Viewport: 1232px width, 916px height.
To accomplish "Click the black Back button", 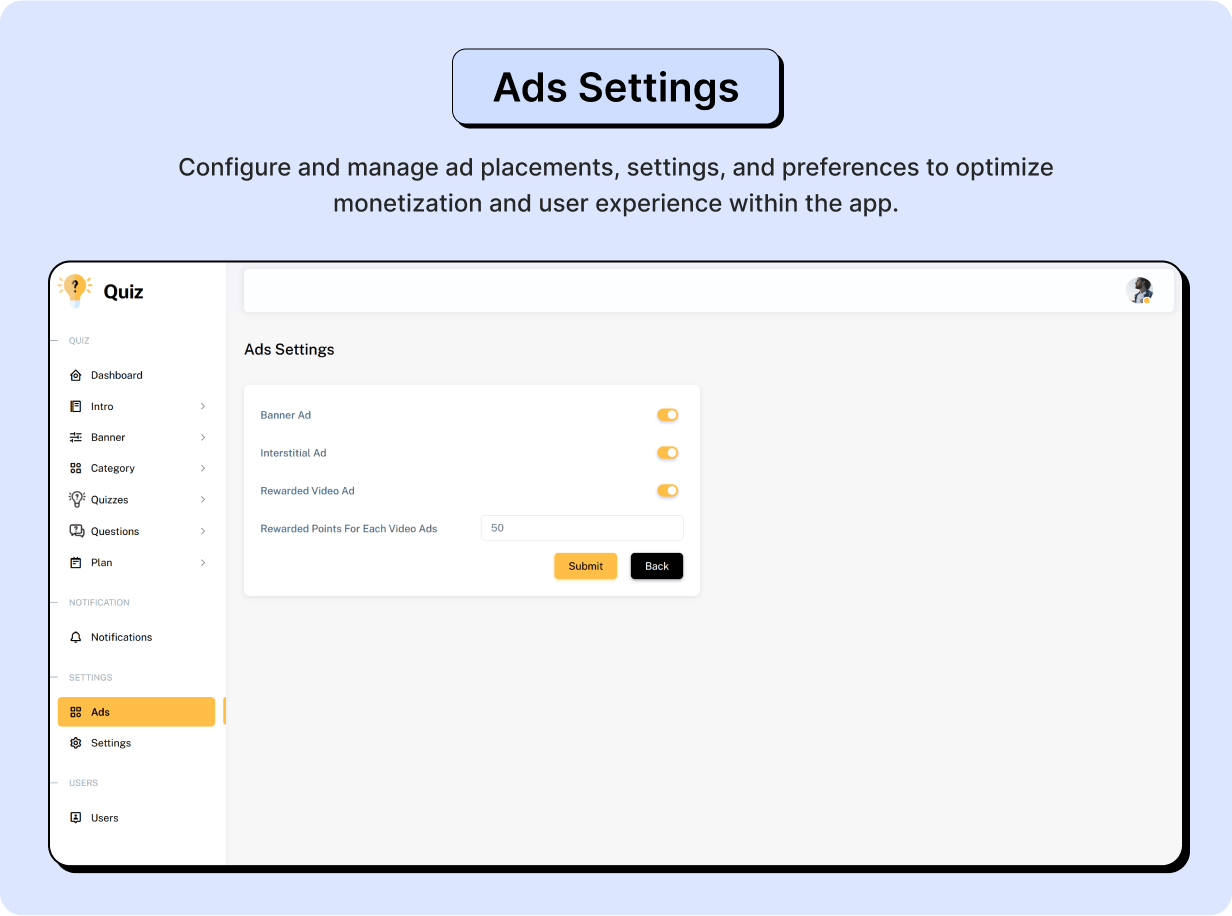I will (x=657, y=566).
